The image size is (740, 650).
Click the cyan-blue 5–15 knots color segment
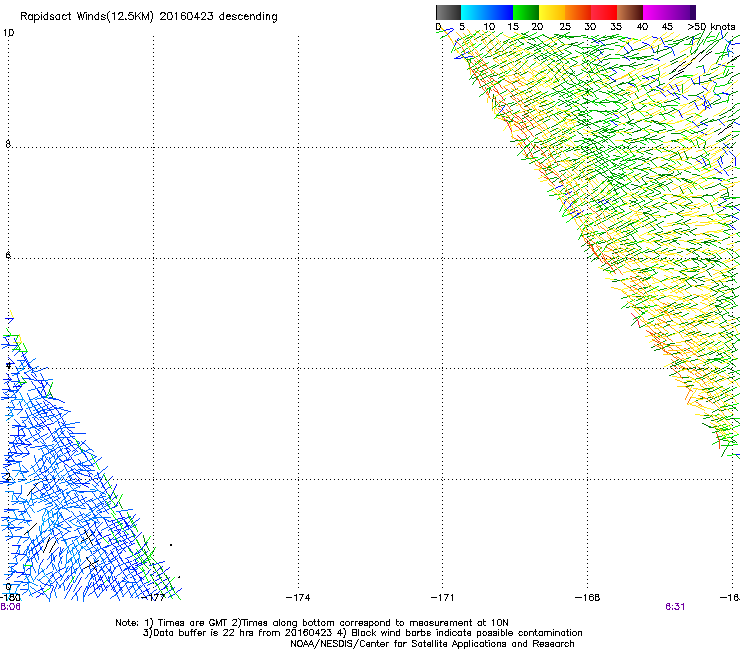pos(487,12)
